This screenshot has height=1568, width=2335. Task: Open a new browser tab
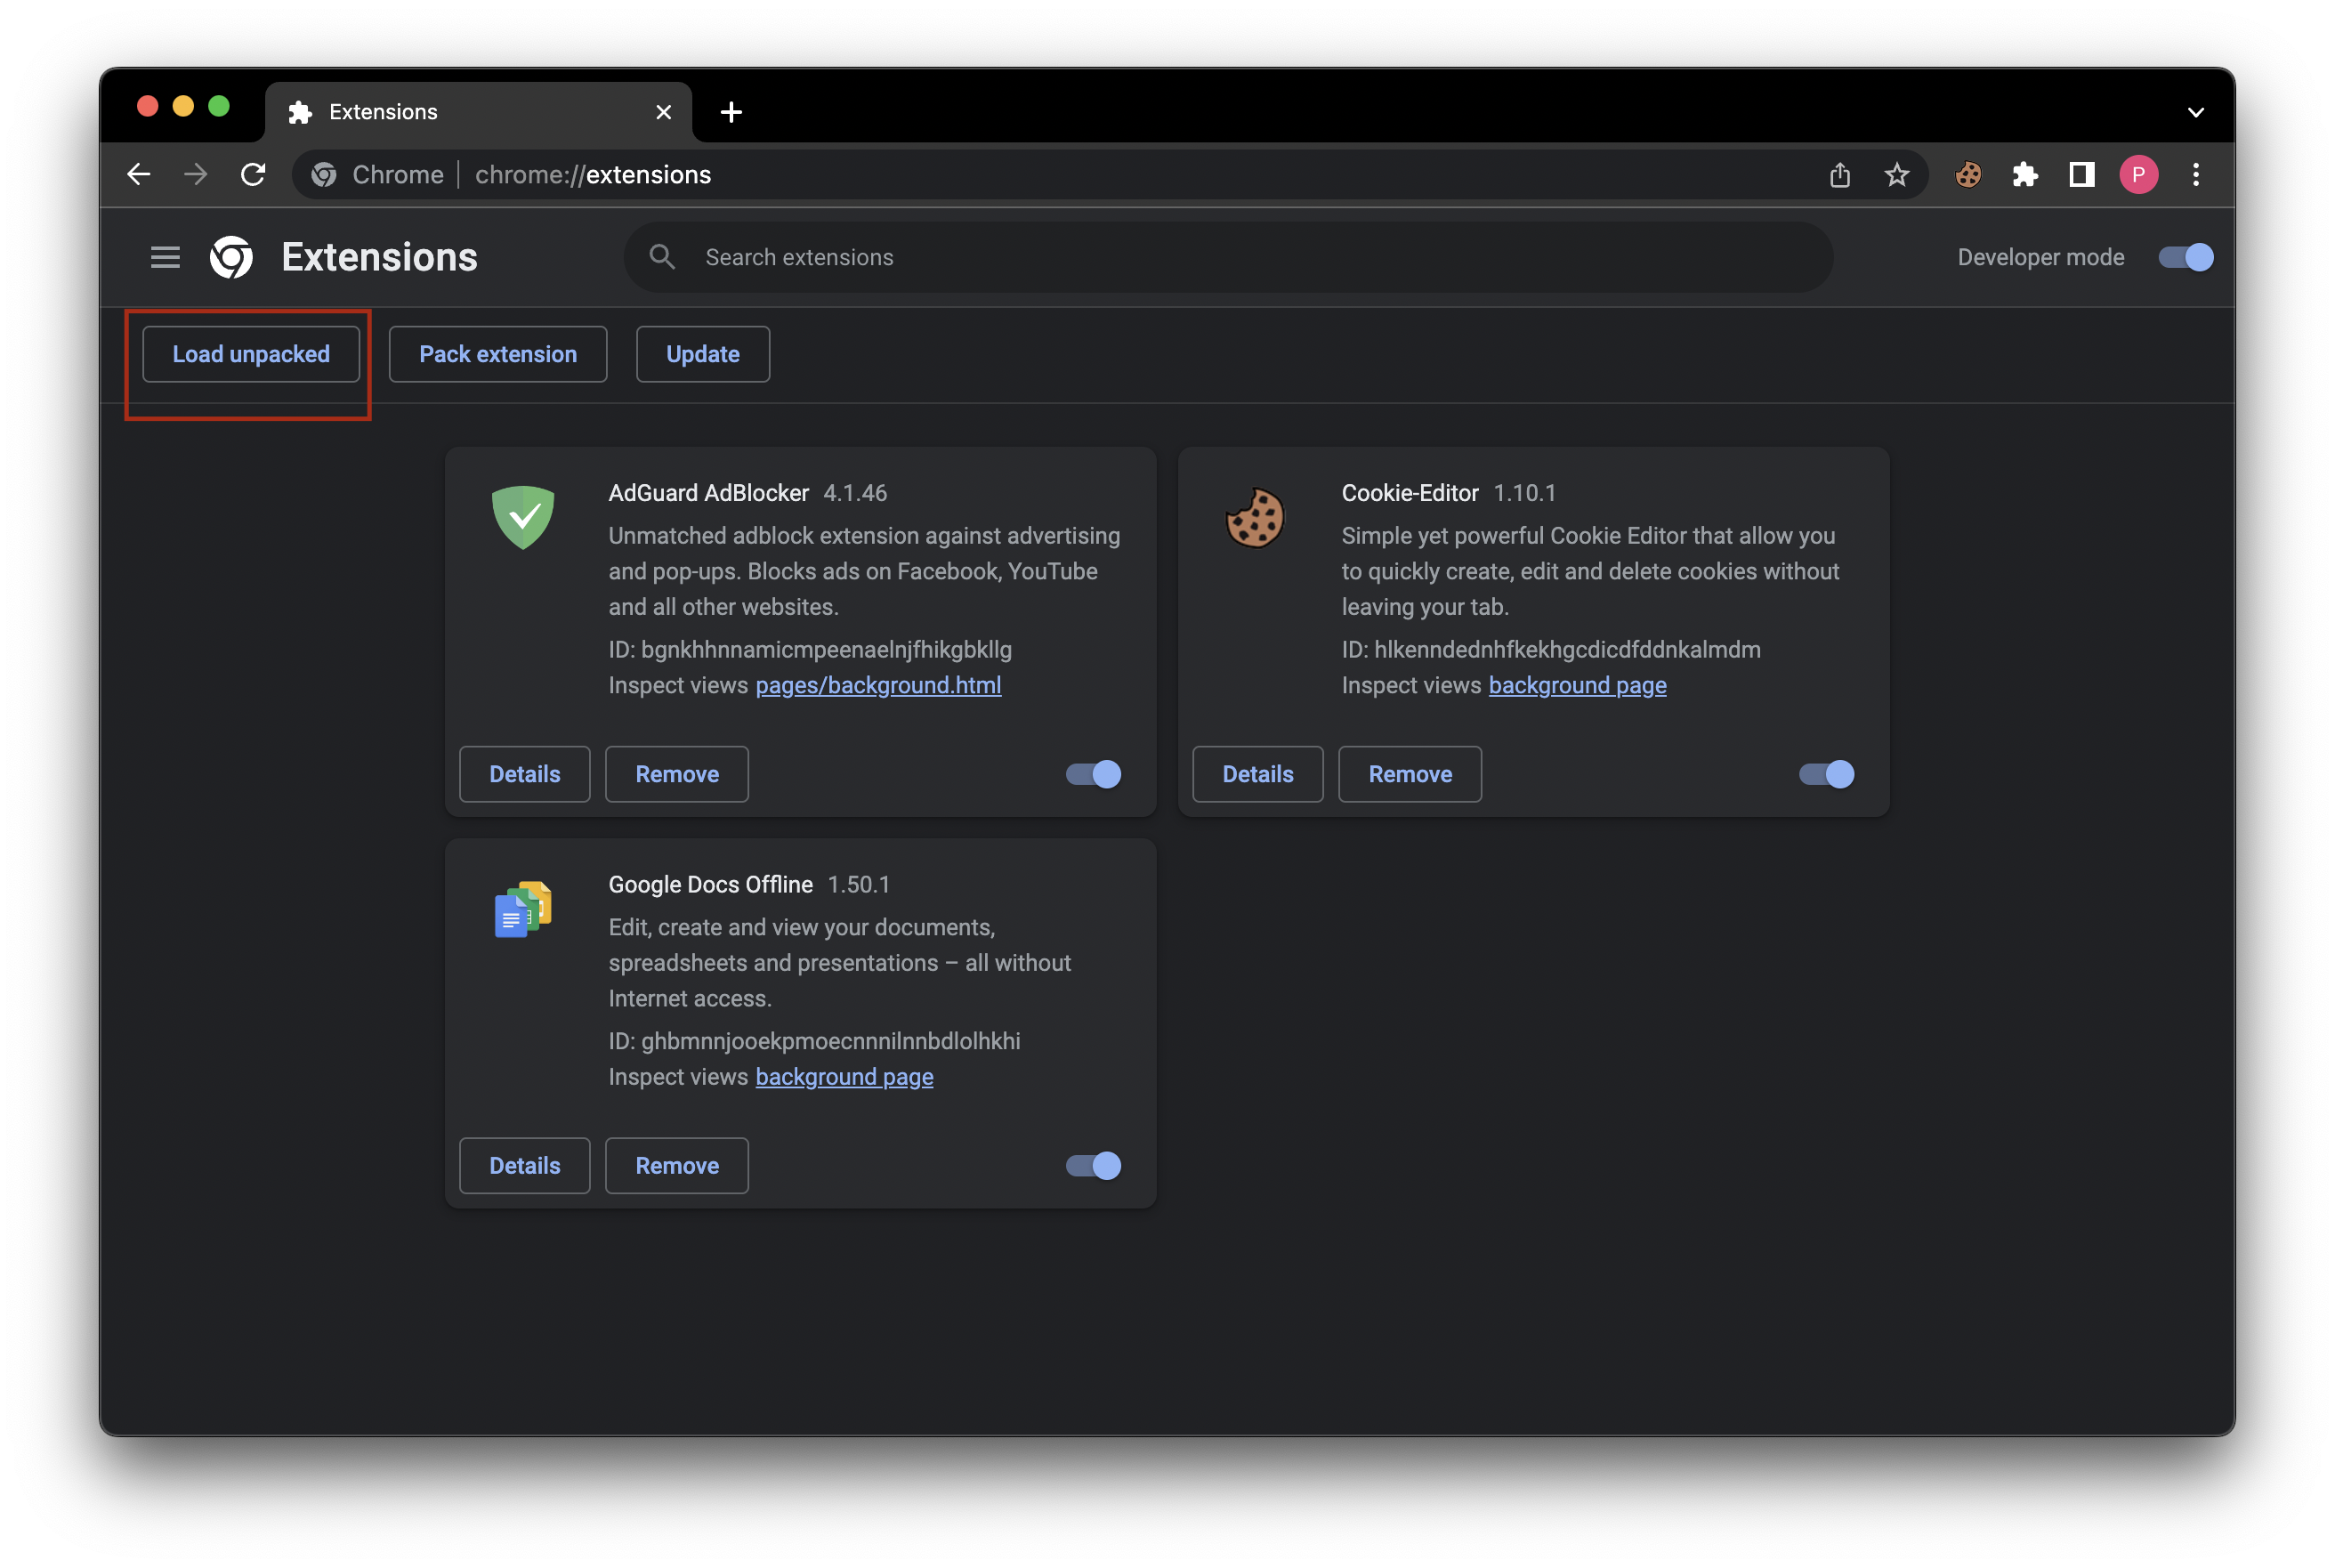click(x=731, y=111)
